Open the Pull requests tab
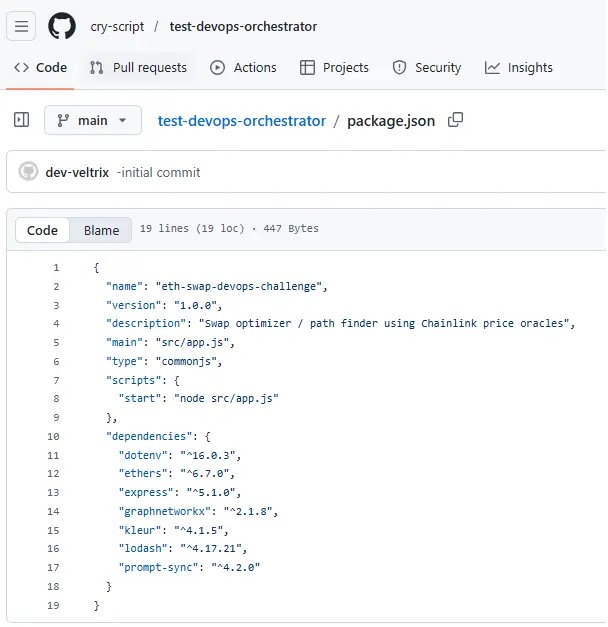This screenshot has width=608, height=627. [x=138, y=68]
